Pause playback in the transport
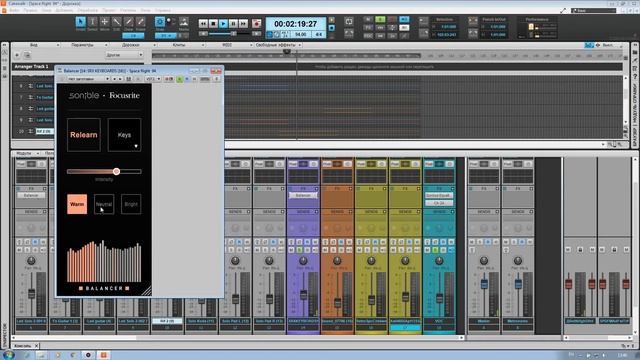The width and height of the screenshot is (640, 360). tap(233, 24)
